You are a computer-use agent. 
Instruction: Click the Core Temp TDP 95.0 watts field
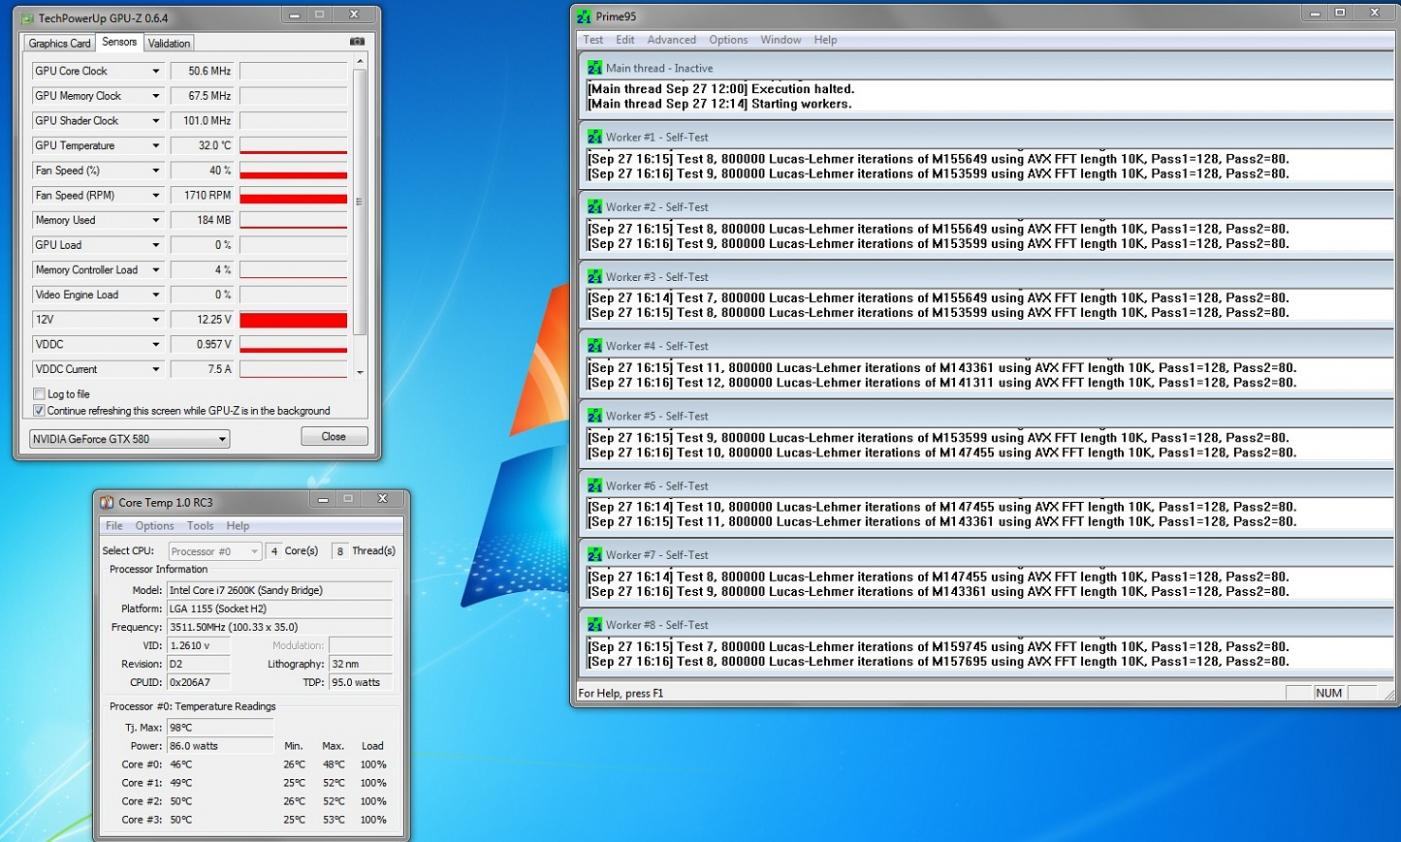point(360,682)
